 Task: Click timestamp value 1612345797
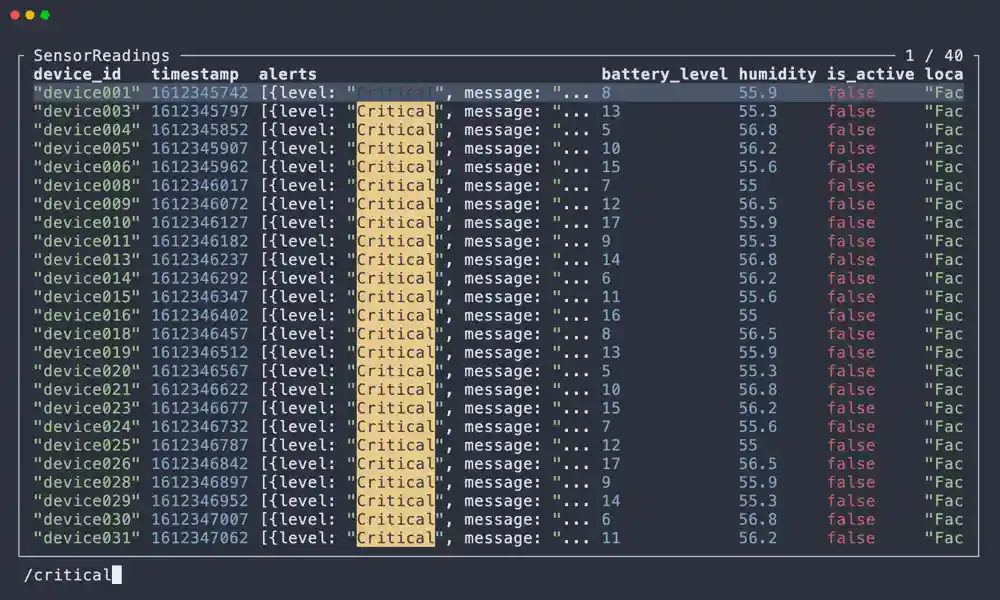tap(200, 111)
